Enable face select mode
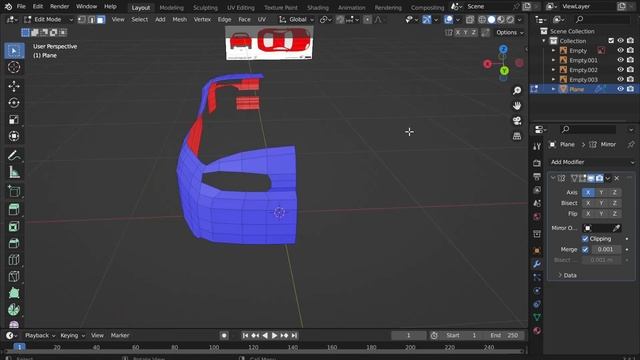The height and width of the screenshot is (360, 640). [x=101, y=19]
